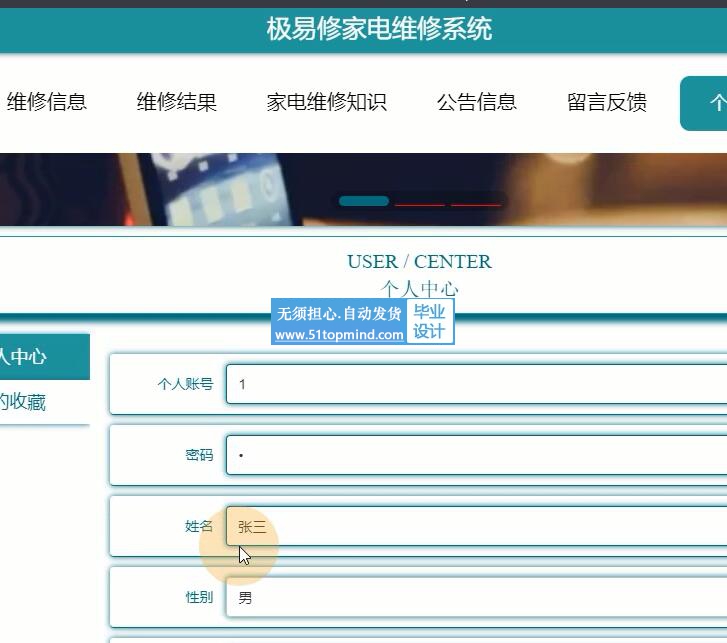Screen dimensions: 727x643
Task: Open the 维修信息 navigation item
Action: click(47, 102)
